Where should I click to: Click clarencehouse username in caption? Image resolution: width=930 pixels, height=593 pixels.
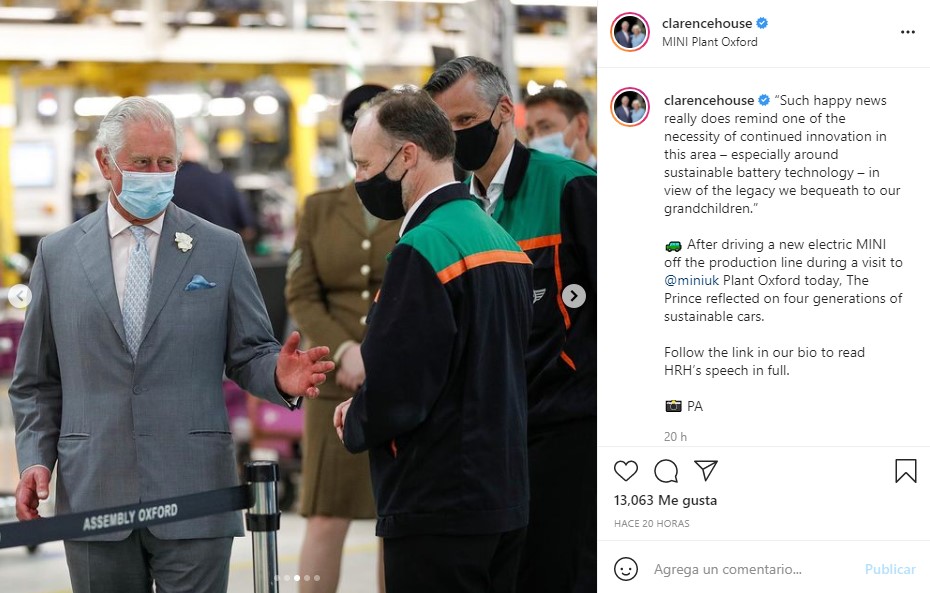(x=709, y=100)
